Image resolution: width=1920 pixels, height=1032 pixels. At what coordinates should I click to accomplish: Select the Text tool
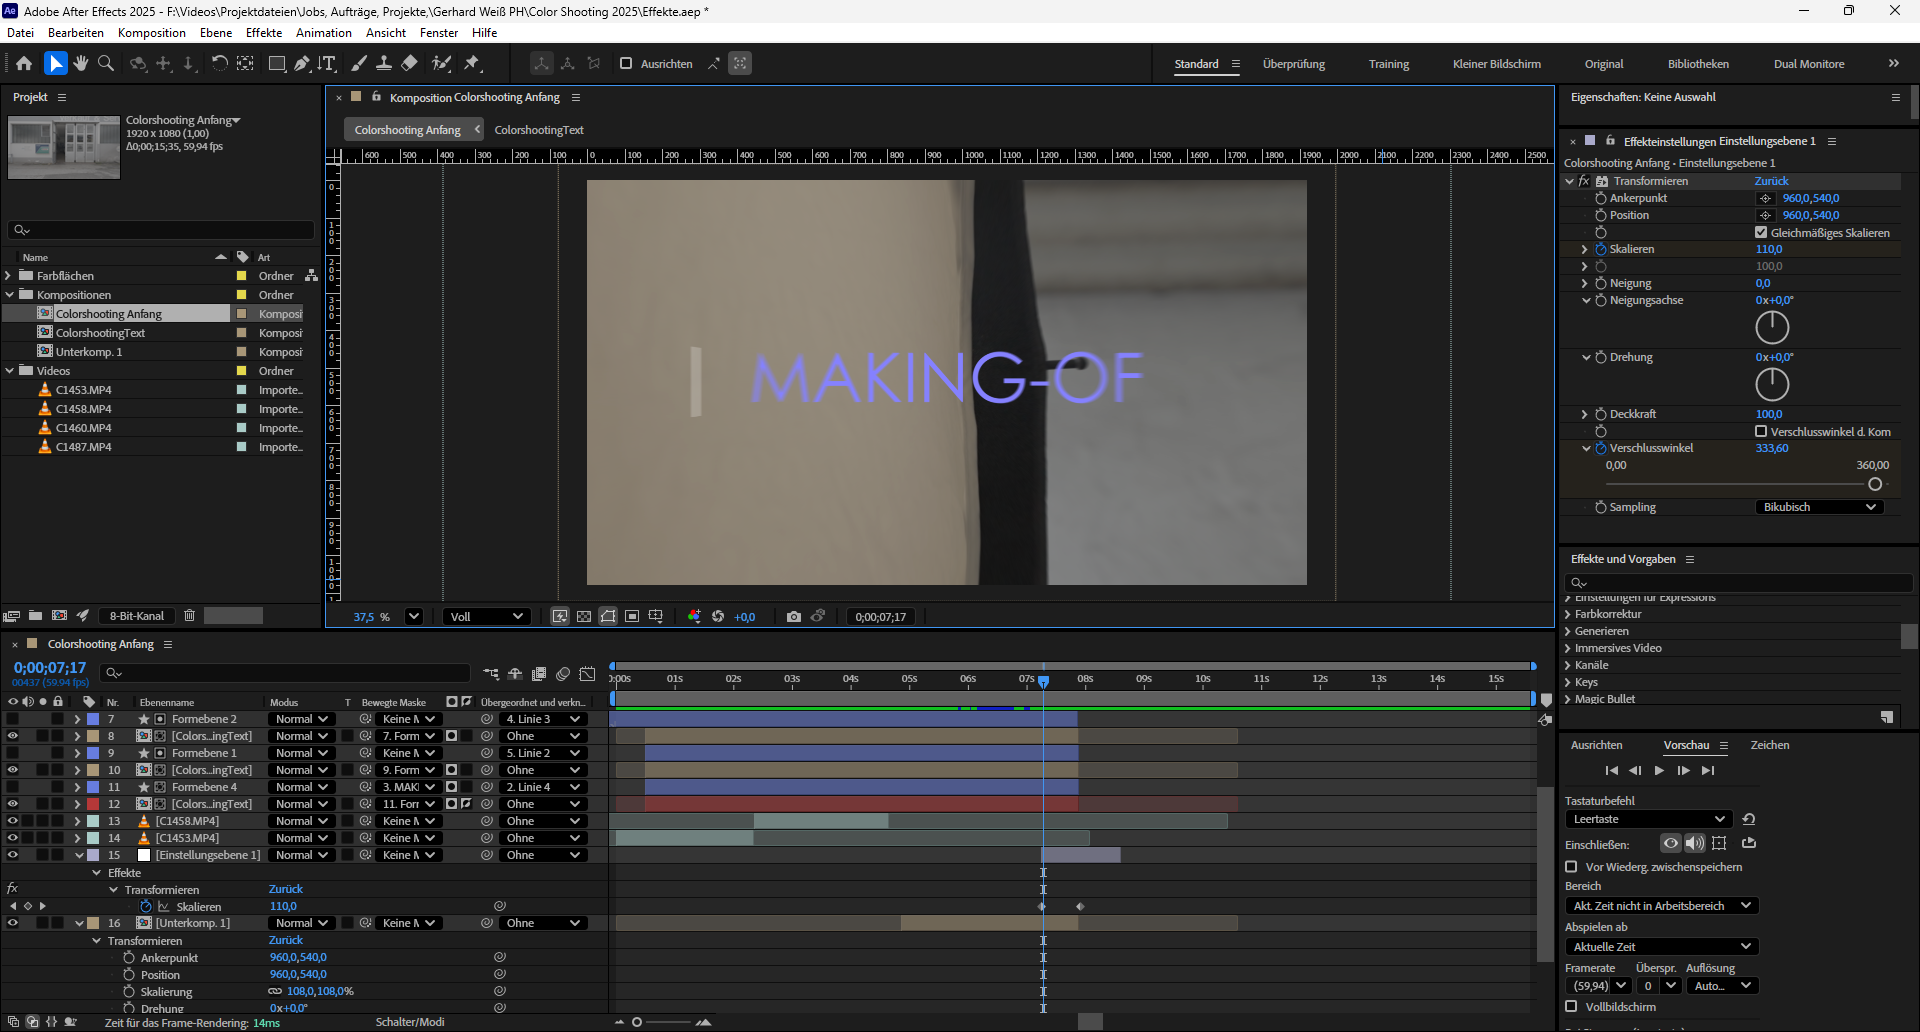coord(327,63)
